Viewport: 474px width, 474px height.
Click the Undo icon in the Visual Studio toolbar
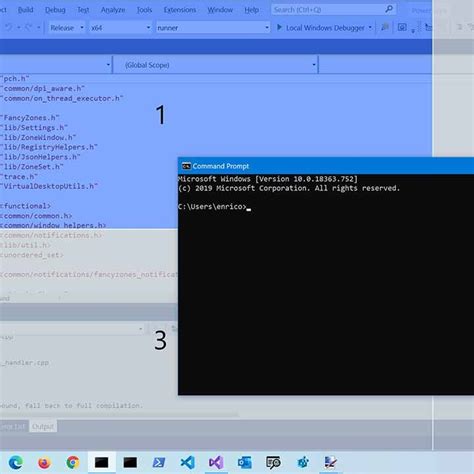tap(9, 28)
